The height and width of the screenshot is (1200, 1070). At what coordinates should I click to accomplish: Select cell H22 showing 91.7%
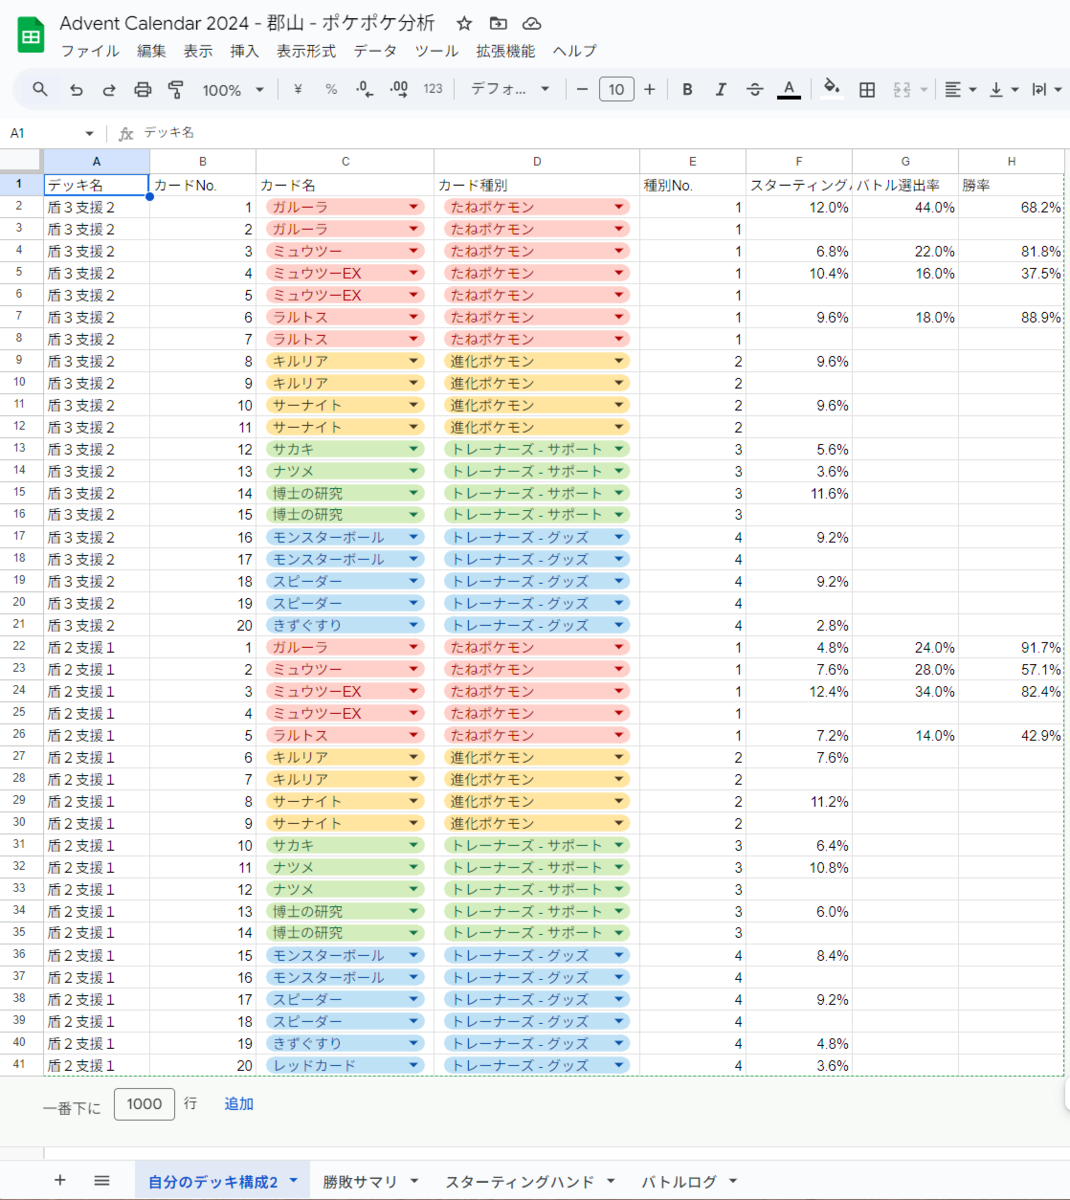tap(1011, 647)
